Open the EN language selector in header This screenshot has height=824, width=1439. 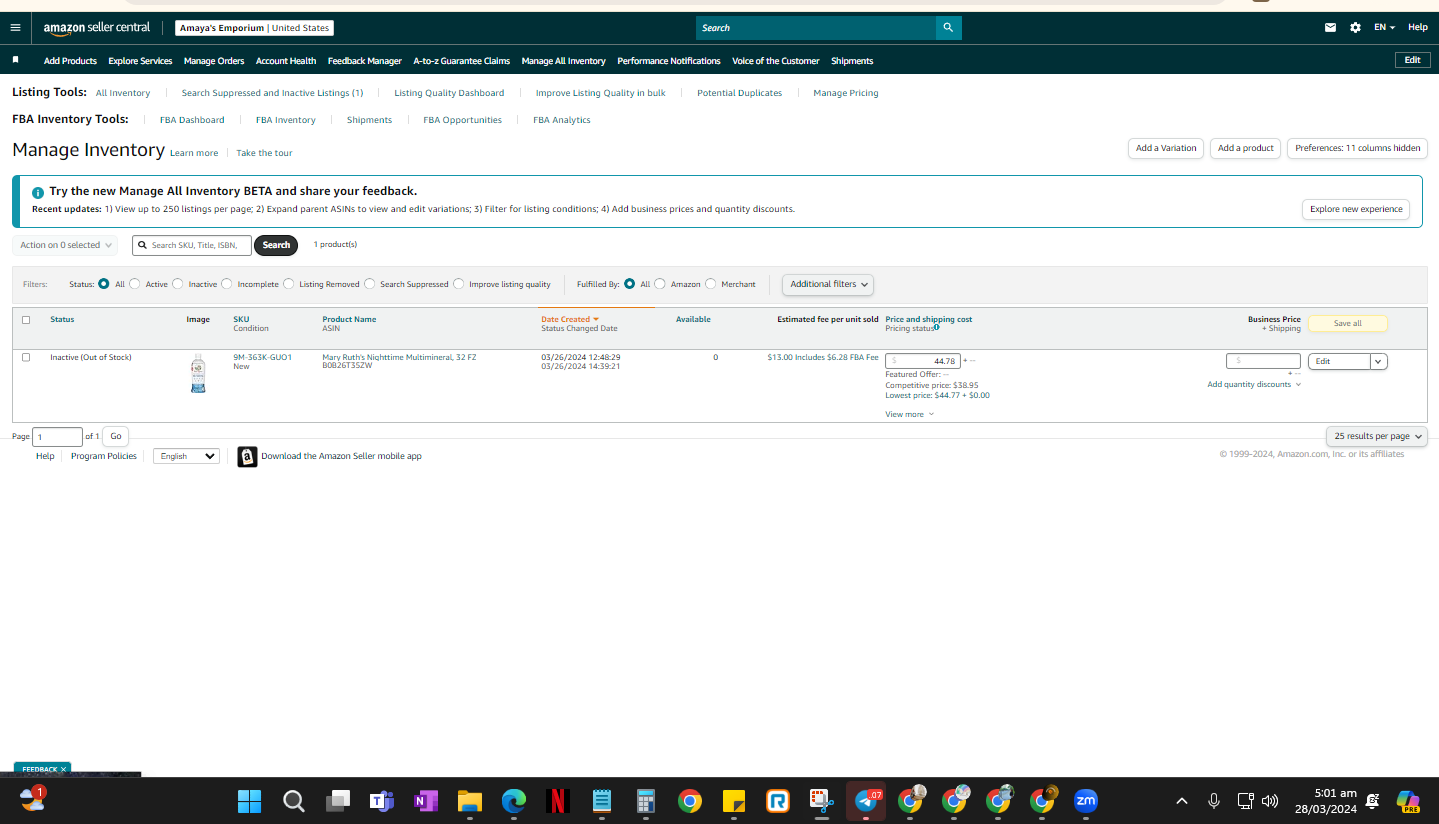[1384, 28]
